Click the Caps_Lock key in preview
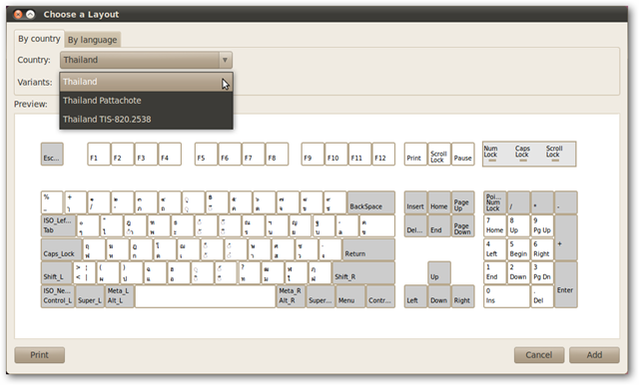The width and height of the screenshot is (639, 385). [x=62, y=249]
